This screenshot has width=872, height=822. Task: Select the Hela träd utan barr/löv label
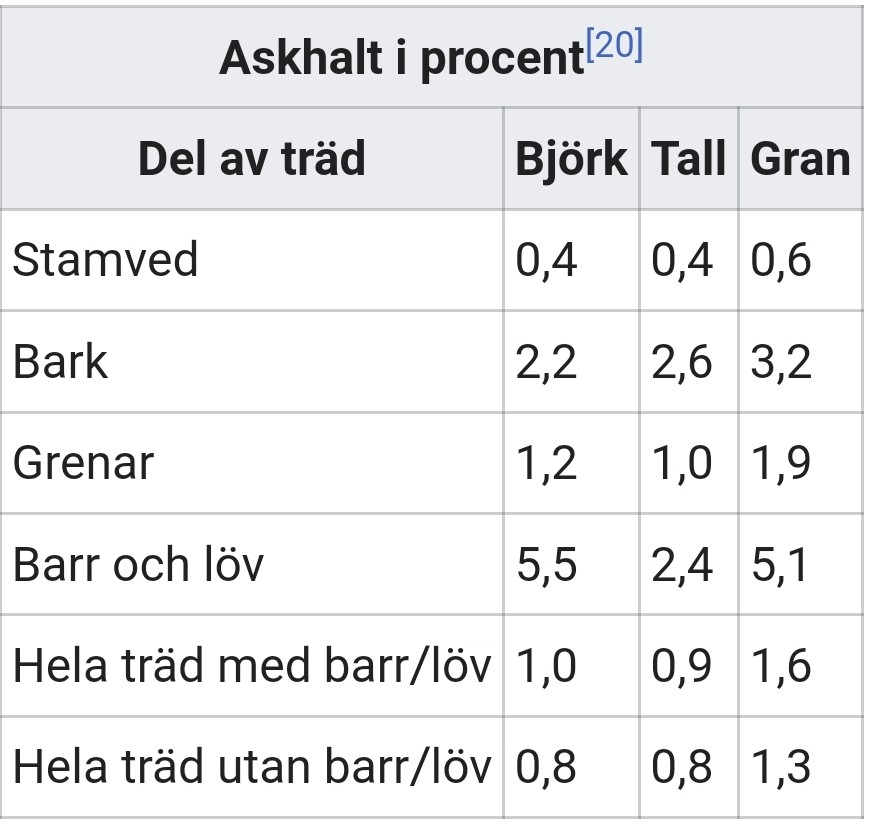point(252,767)
